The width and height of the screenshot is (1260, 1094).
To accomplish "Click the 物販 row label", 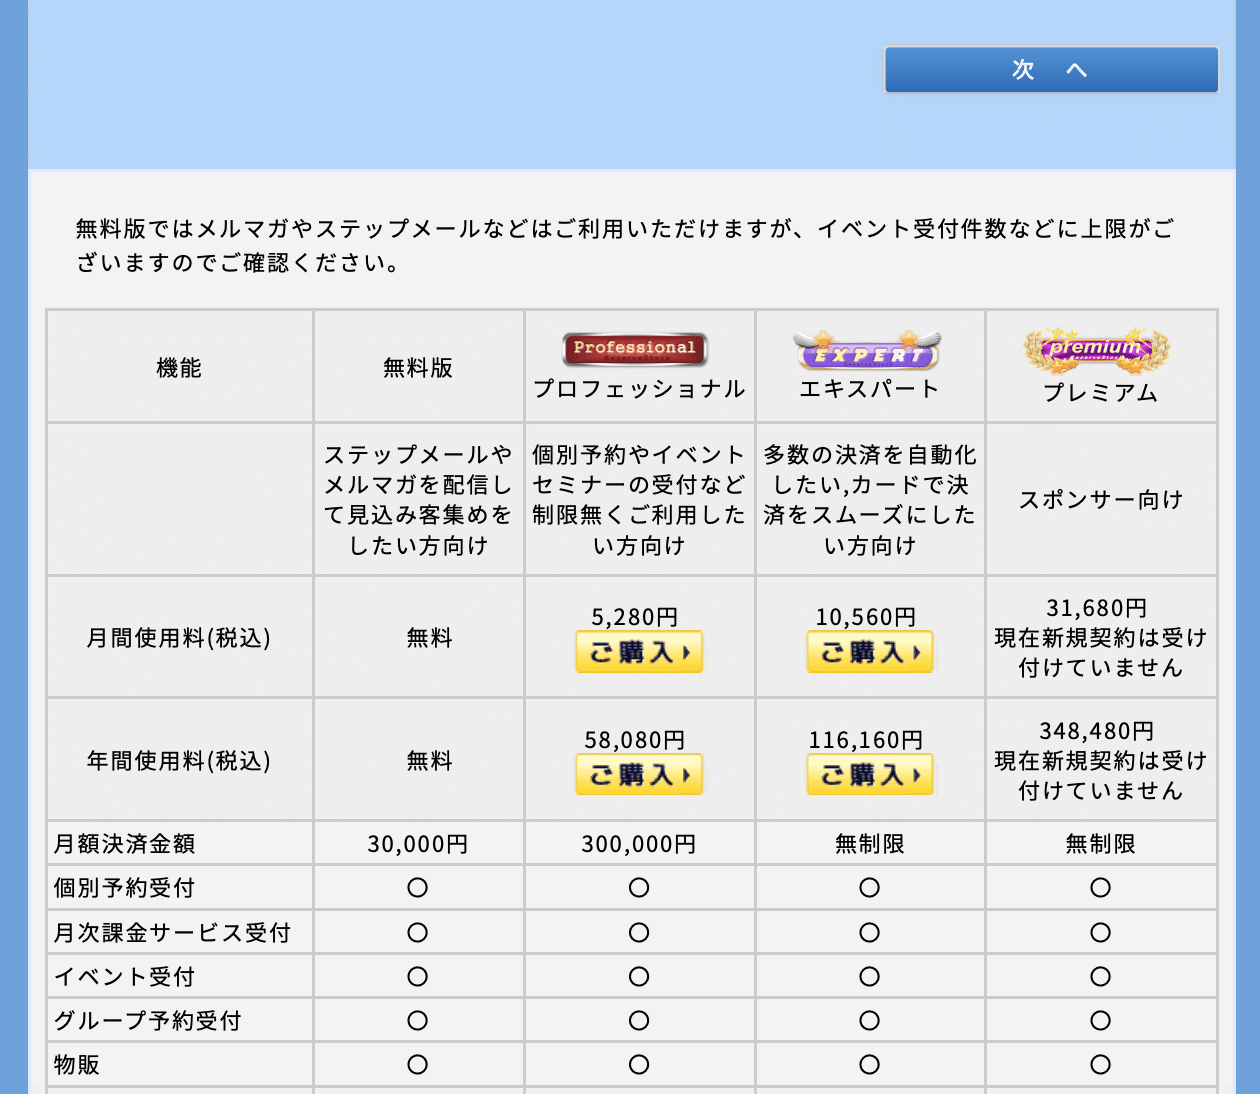I will [x=77, y=1065].
